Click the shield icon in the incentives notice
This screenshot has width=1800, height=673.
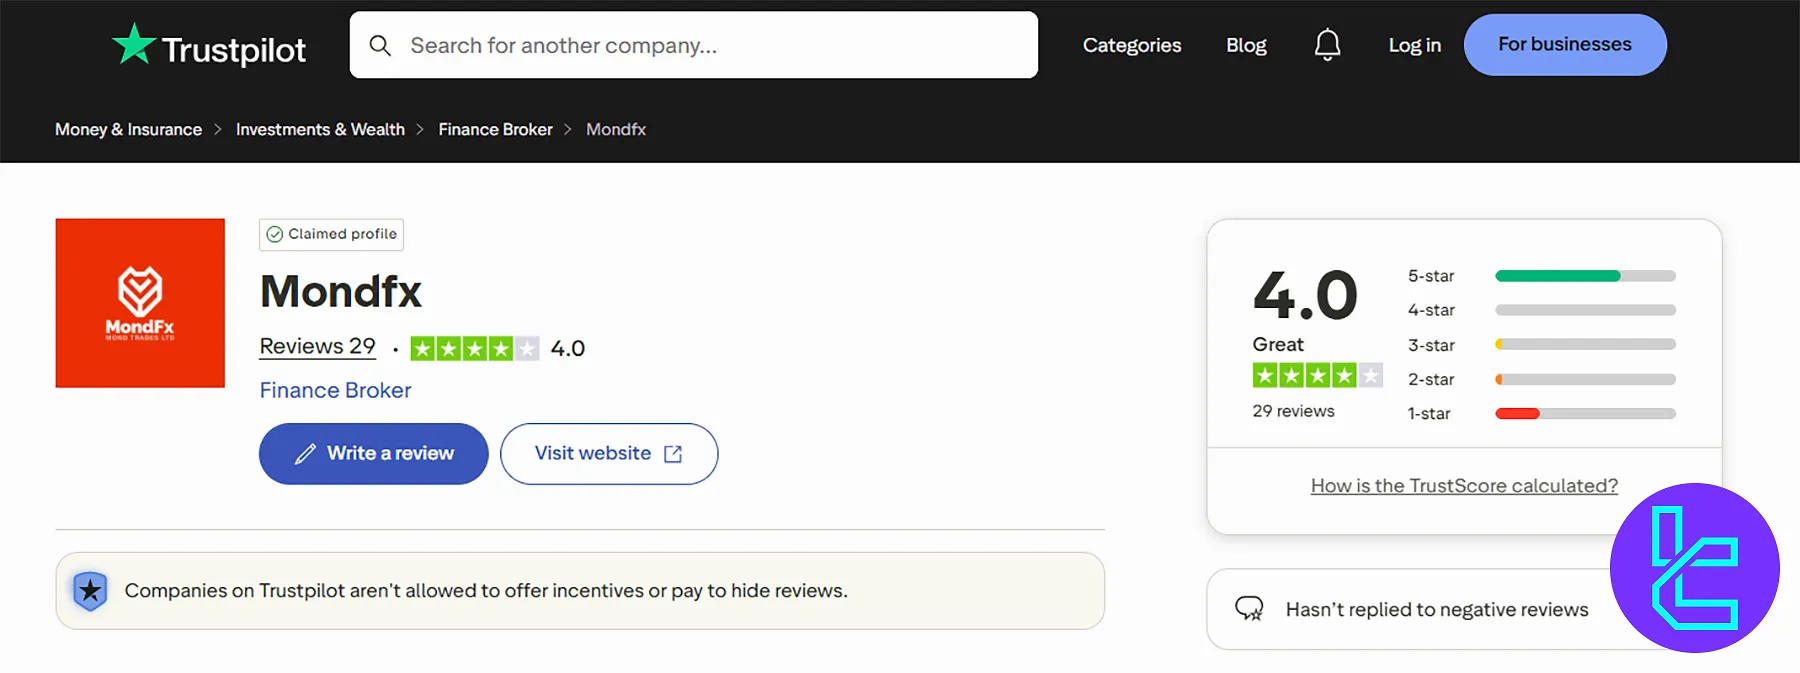[91, 590]
